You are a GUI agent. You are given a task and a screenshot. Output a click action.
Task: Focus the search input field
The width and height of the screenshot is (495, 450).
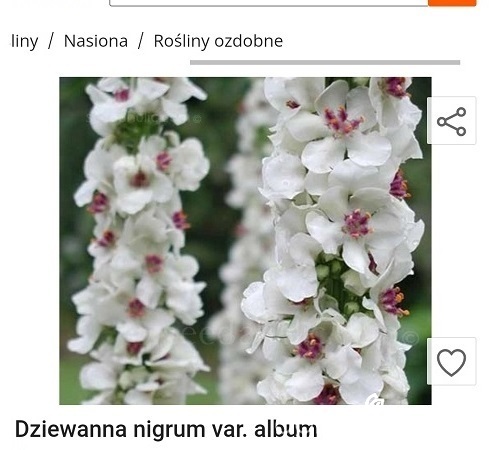tap(269, 3)
